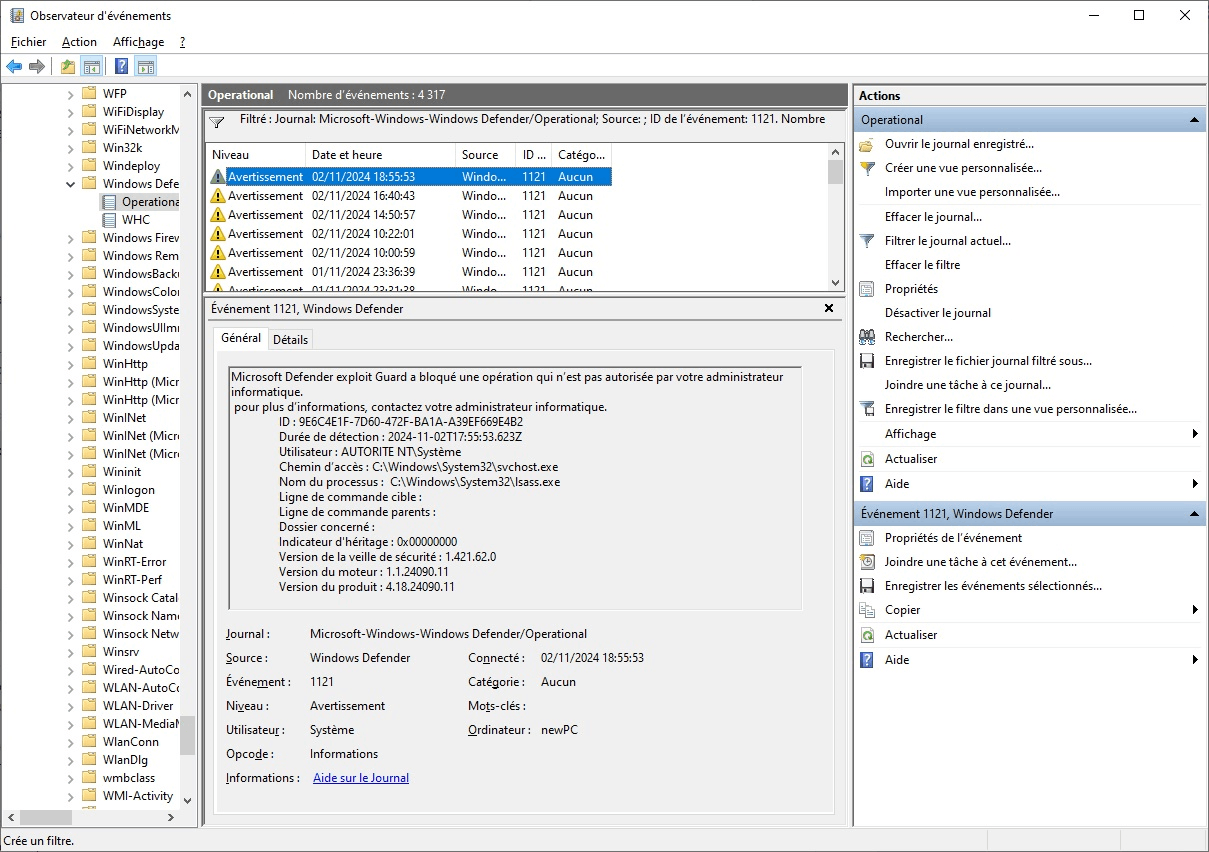Click Importer une vue personnalisée
Image resolution: width=1209 pixels, height=852 pixels.
[972, 192]
